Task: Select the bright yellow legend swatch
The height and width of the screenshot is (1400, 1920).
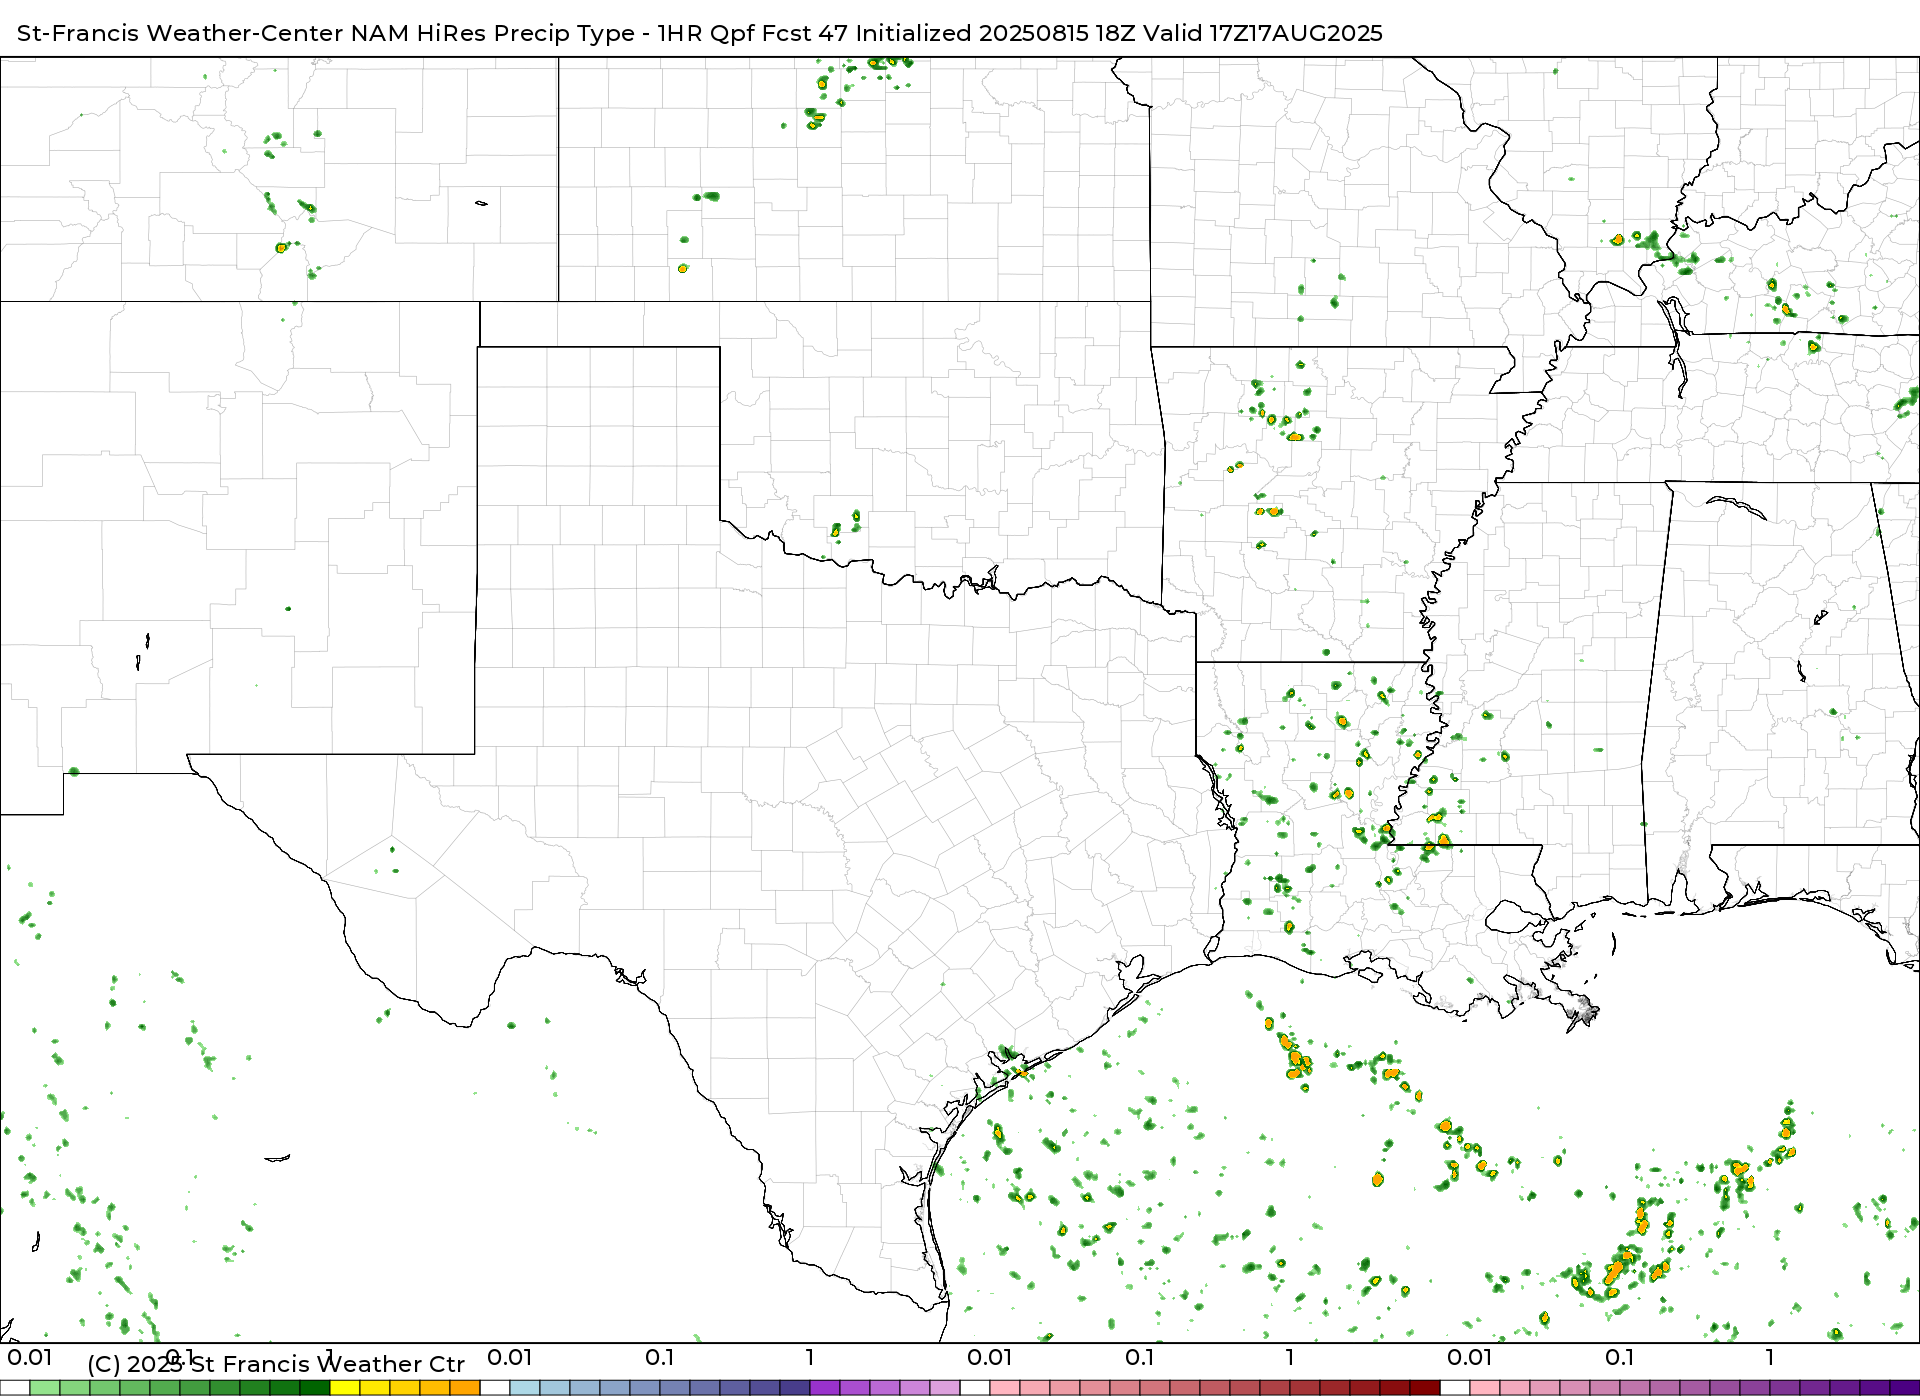Action: tap(345, 1388)
